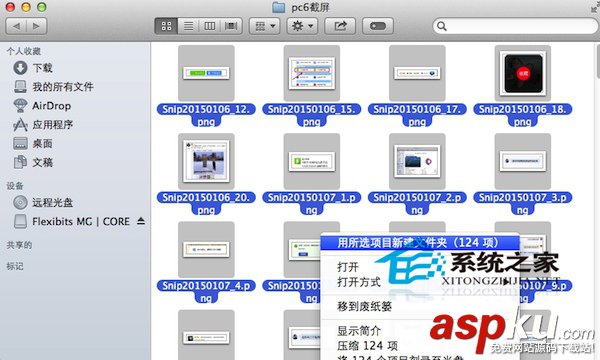Screen dimensions: 600x360
Task: Select thumbnail of Snip20150107_3.png
Action: pos(523,161)
